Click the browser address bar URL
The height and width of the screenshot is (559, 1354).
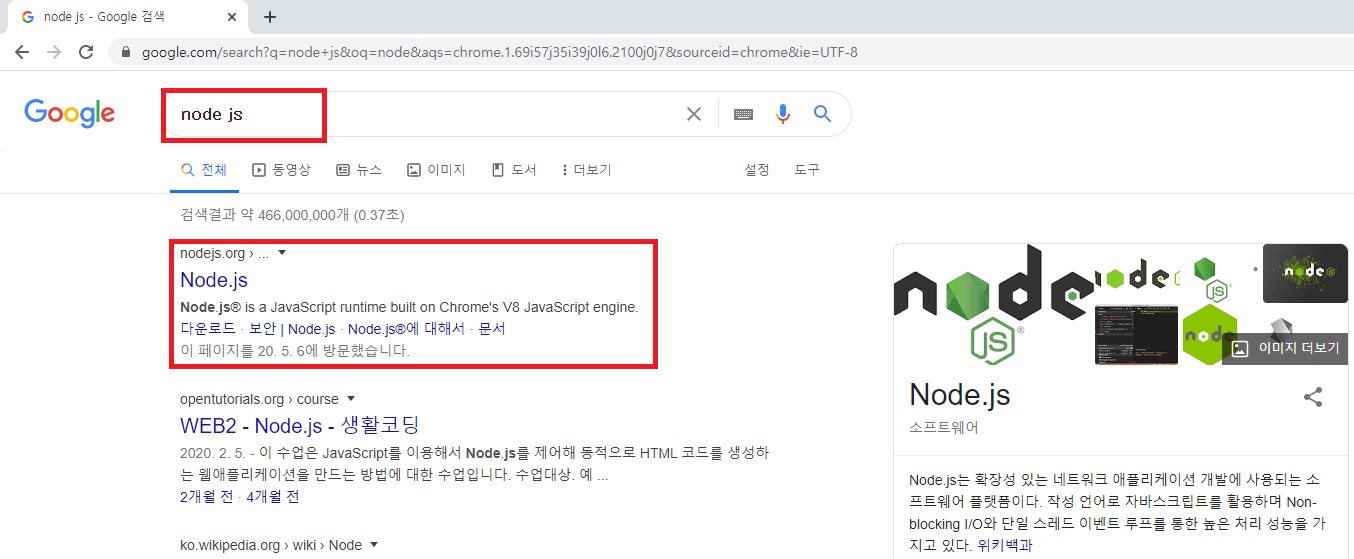tap(500, 52)
